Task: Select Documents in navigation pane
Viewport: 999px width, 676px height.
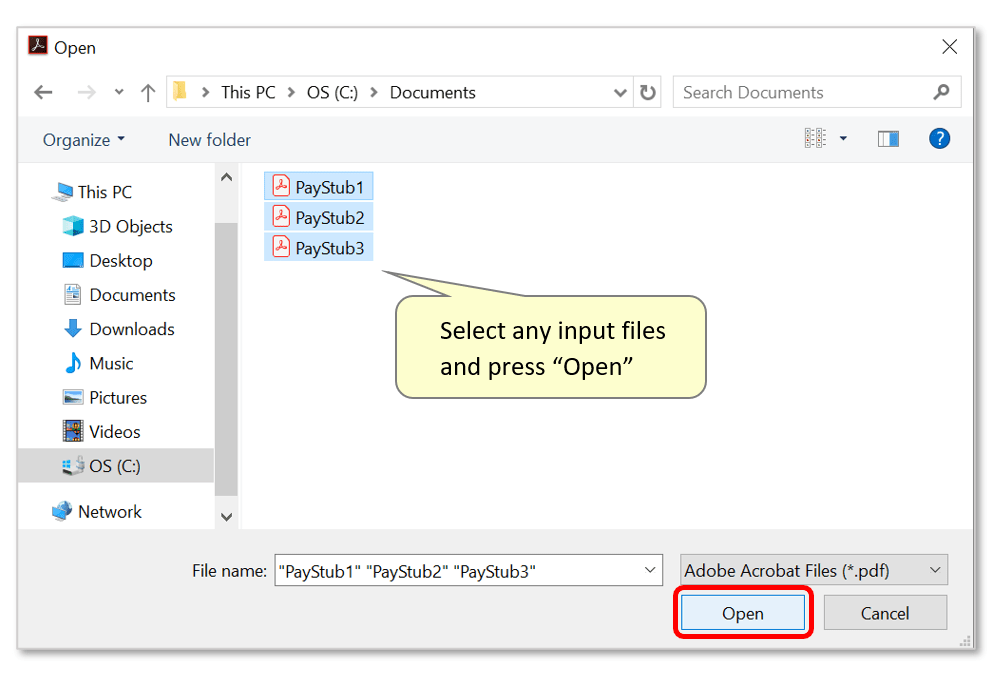Action: pyautogui.click(x=119, y=295)
